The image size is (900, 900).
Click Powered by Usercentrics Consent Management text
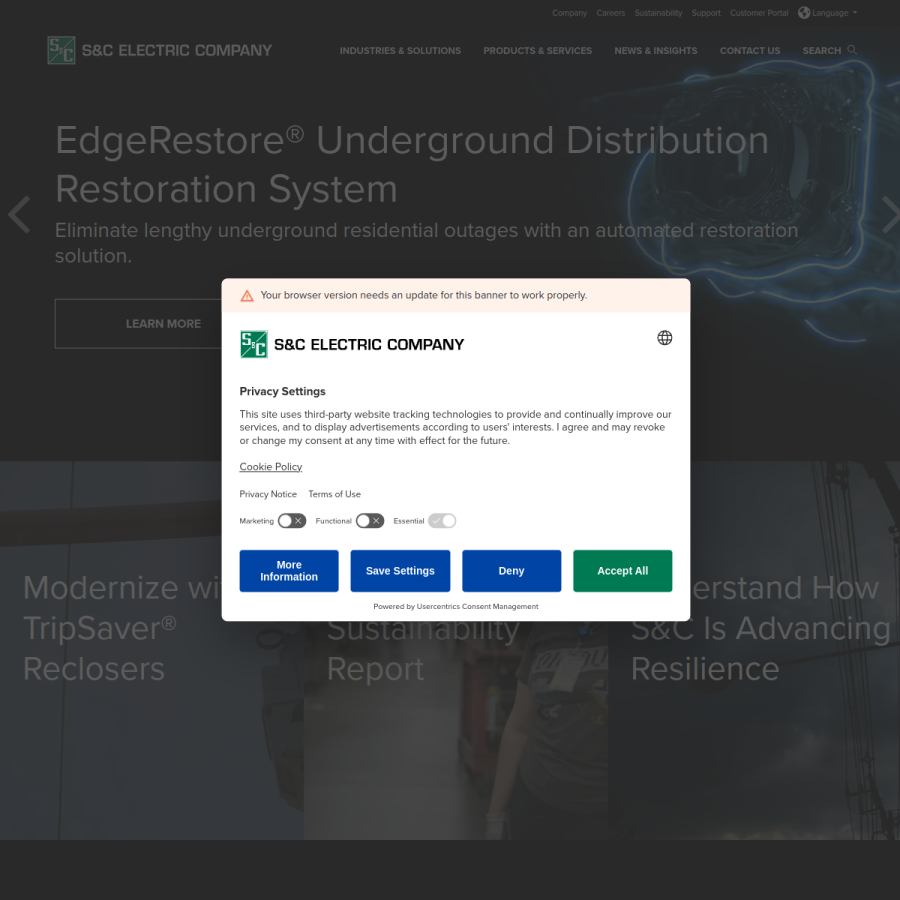tap(456, 606)
